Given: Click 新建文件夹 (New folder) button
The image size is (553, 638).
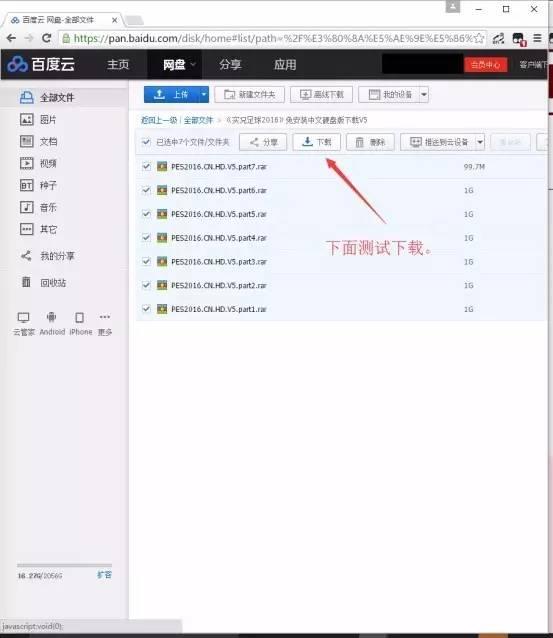Looking at the screenshot, I should click(x=249, y=94).
